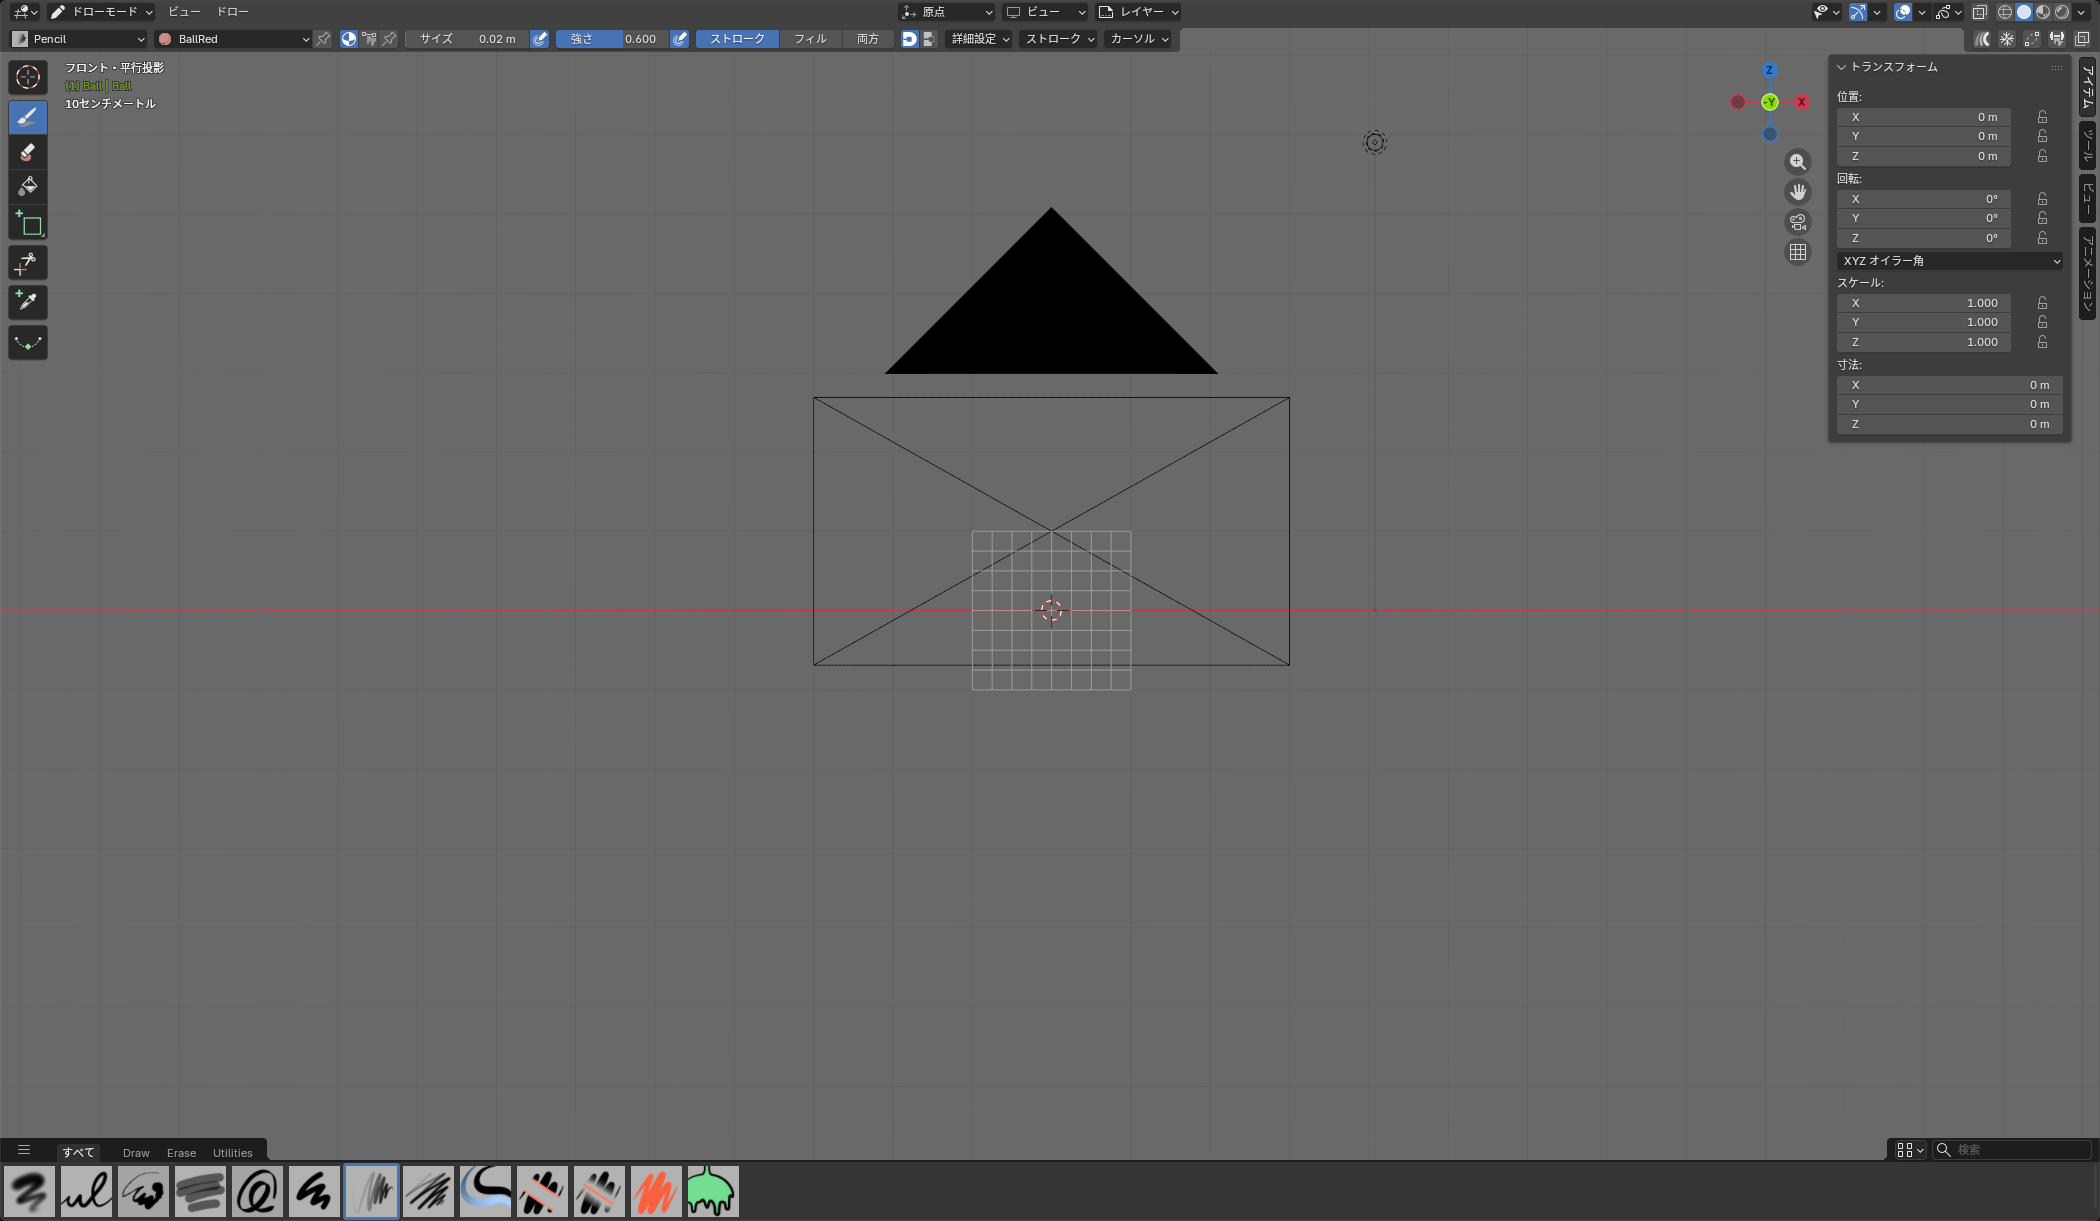Screen dimensions: 2100x1221
Task: Open asset shelf hamburger menu
Action: click(x=24, y=1150)
